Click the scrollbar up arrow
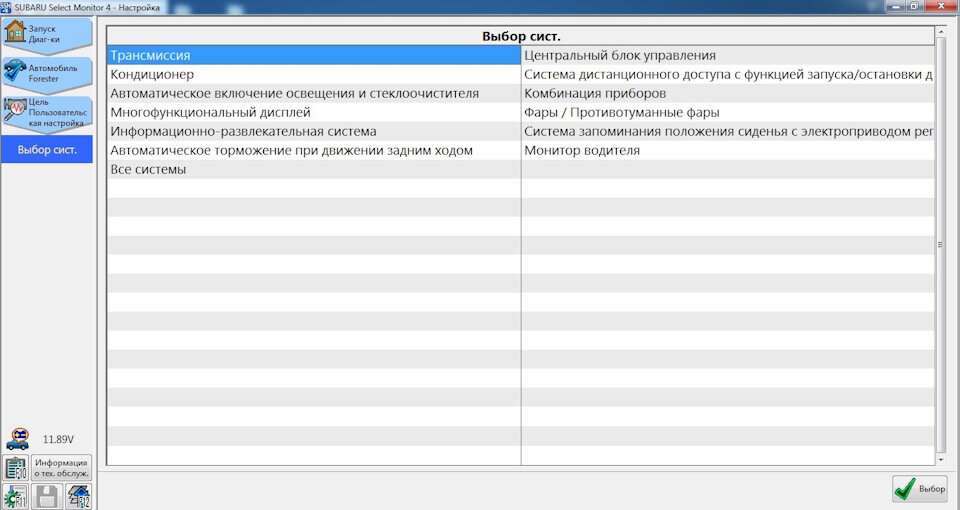This screenshot has height=510, width=960. point(941,31)
